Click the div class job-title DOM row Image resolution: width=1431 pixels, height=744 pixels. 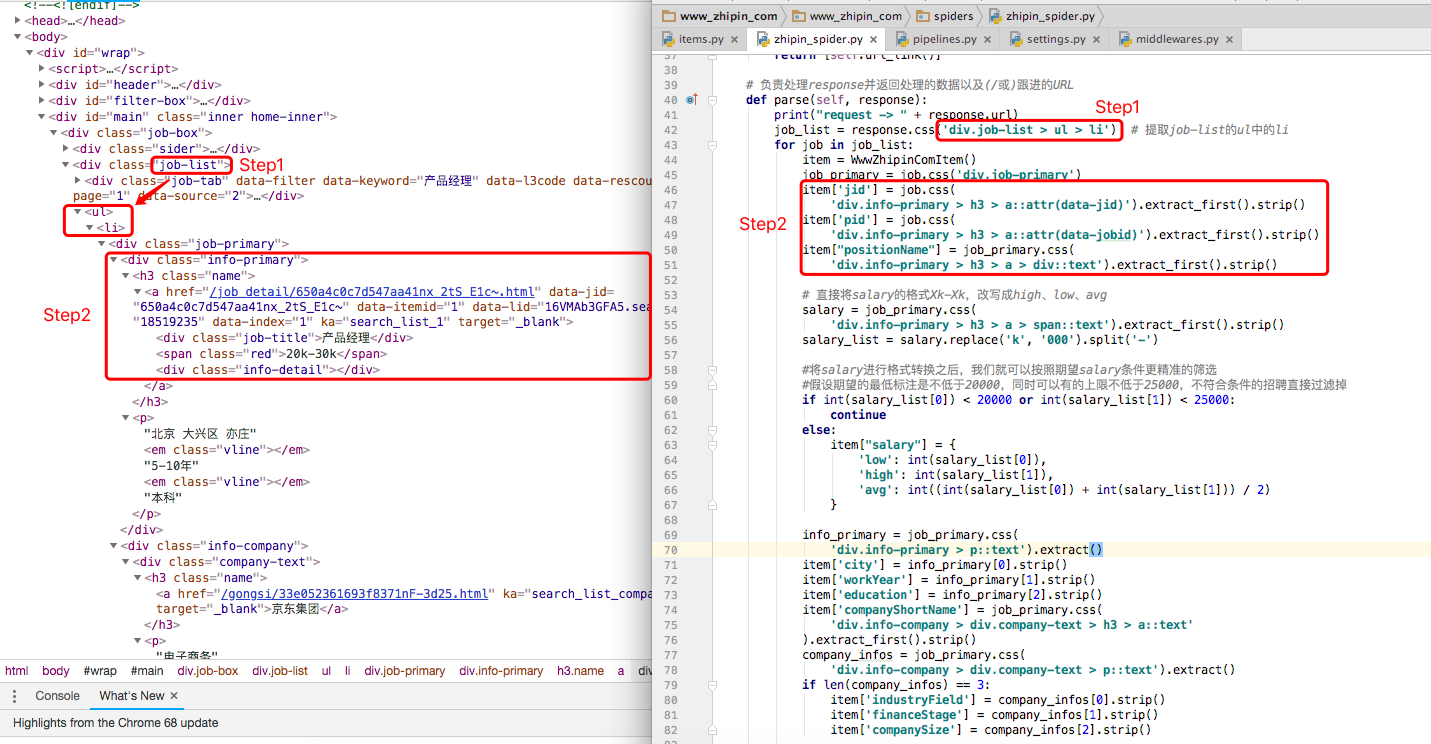pyautogui.click(x=285, y=338)
